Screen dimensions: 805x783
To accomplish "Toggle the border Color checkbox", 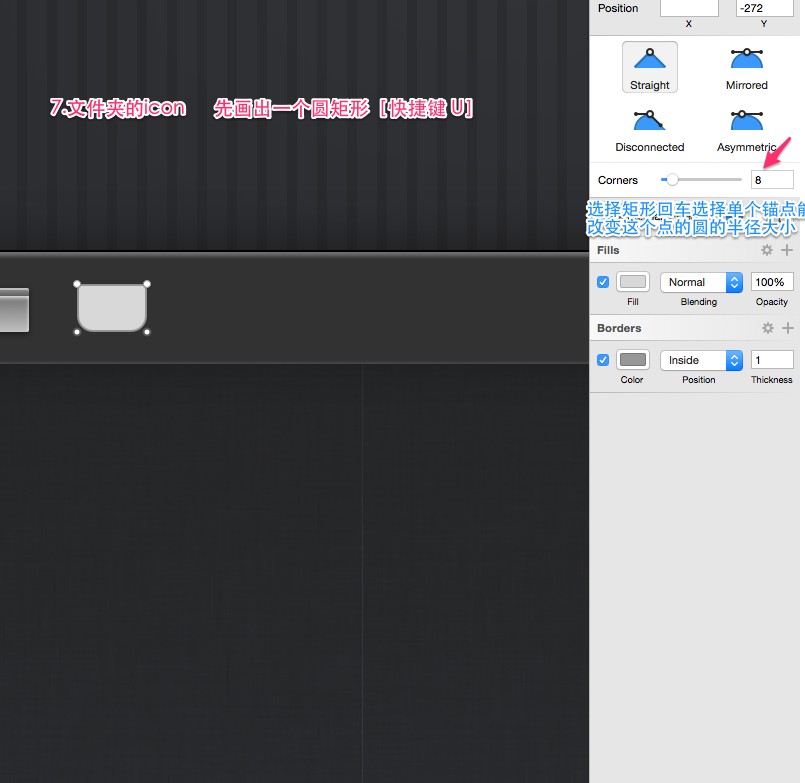I will (603, 360).
